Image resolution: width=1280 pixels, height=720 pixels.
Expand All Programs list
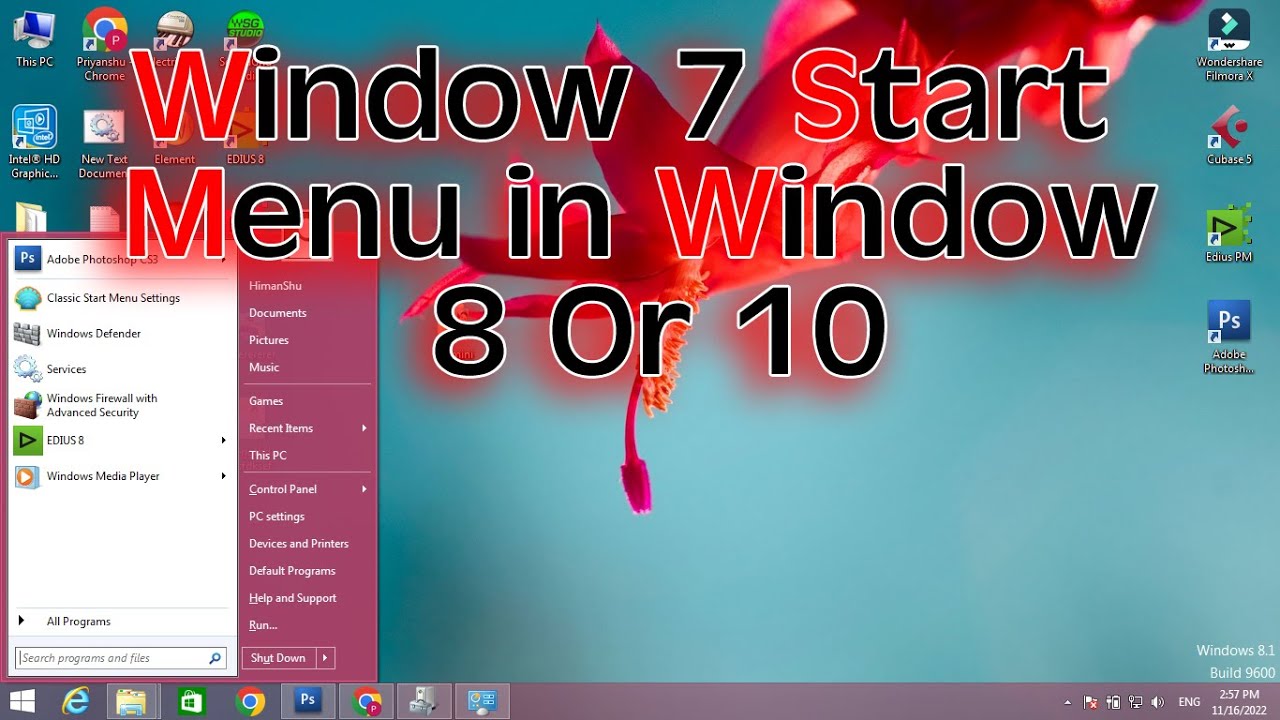121,621
